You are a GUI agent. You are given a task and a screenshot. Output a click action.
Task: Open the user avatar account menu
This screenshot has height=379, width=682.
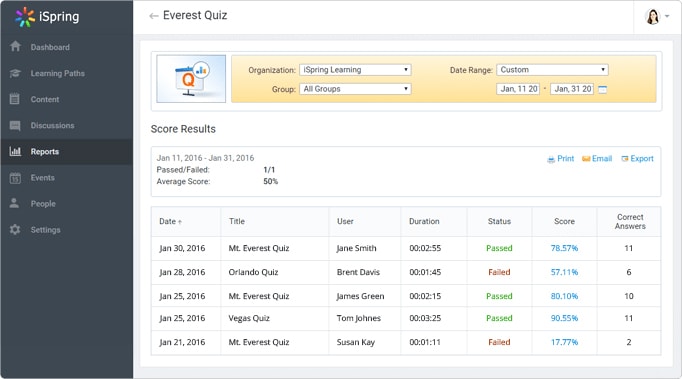click(656, 17)
